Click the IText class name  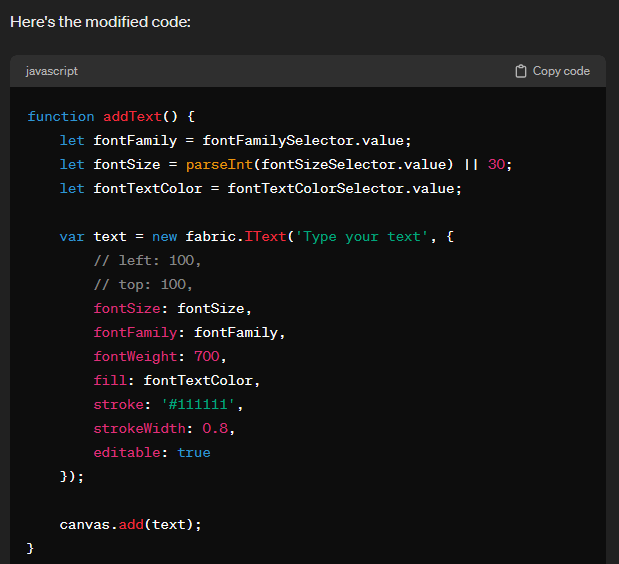(265, 236)
